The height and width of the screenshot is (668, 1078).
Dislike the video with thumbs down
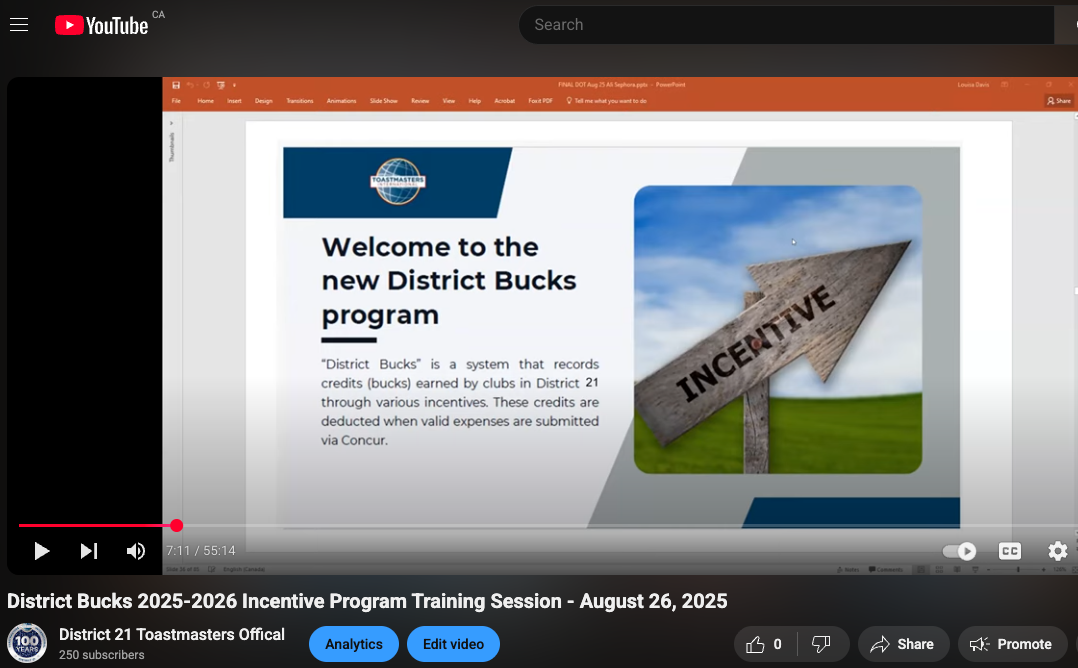[820, 644]
